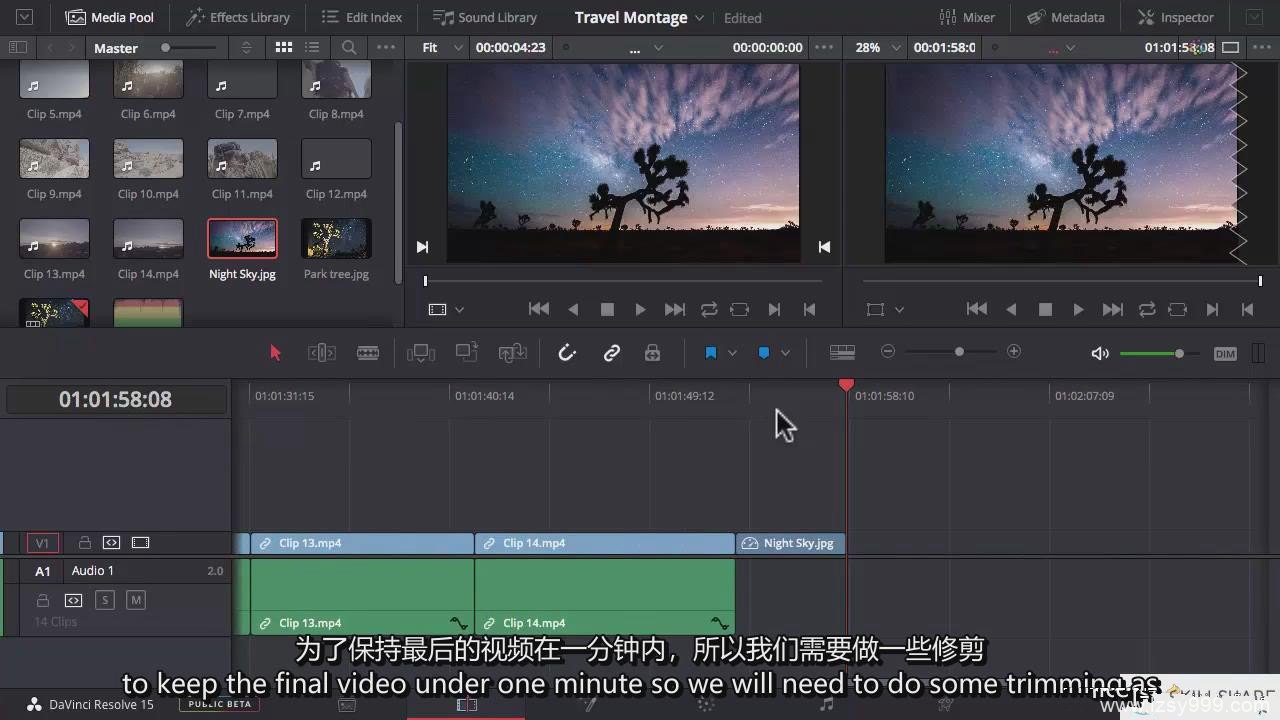Mute the Audio 1 track
1280x720 pixels.
click(x=136, y=600)
